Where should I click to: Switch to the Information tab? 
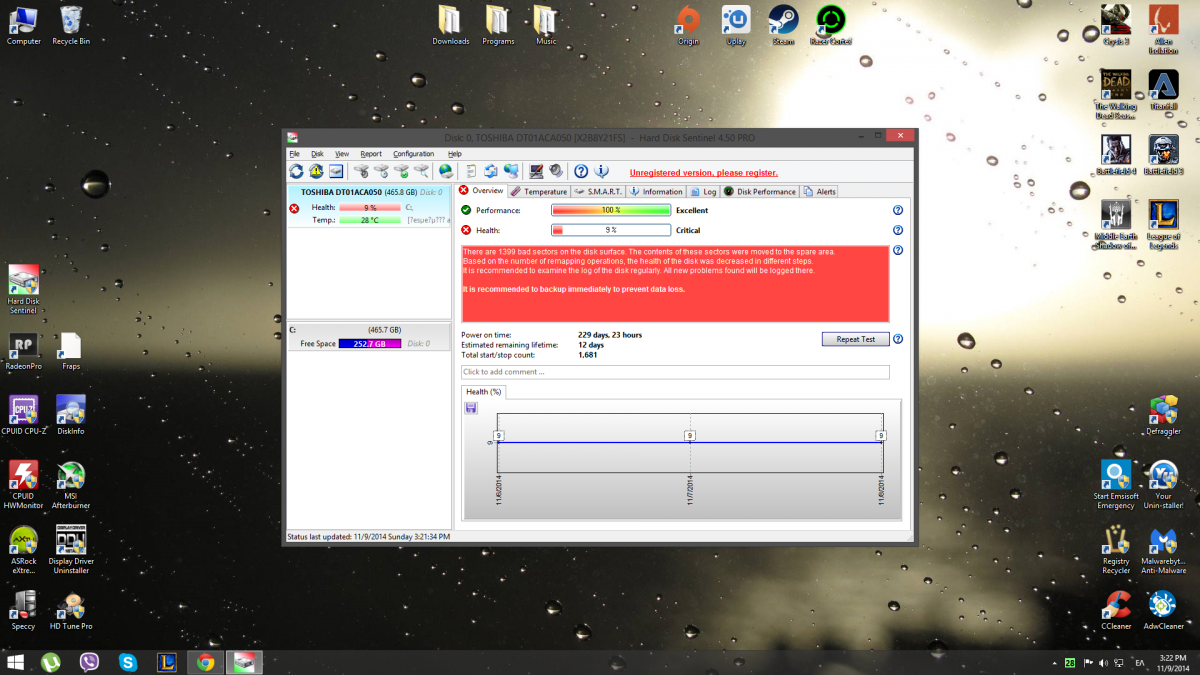pos(656,191)
